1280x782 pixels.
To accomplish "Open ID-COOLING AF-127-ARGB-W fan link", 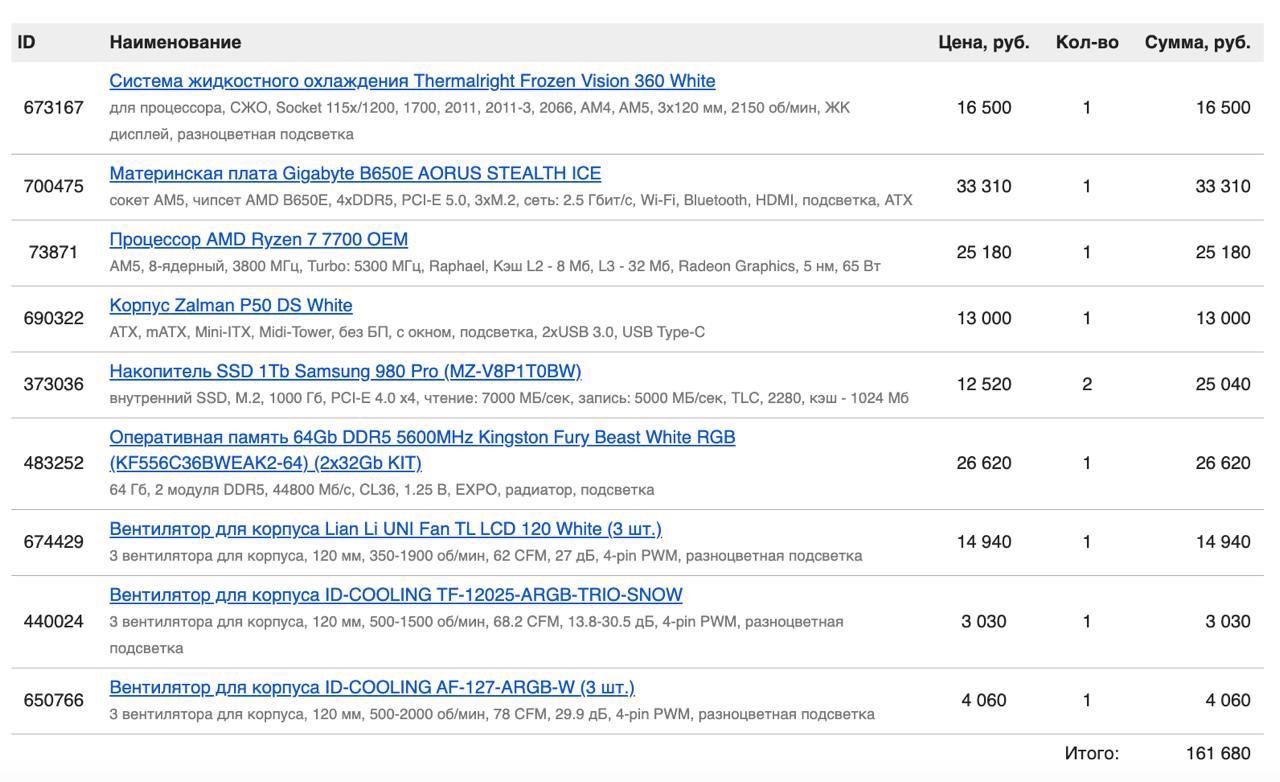I will point(372,687).
